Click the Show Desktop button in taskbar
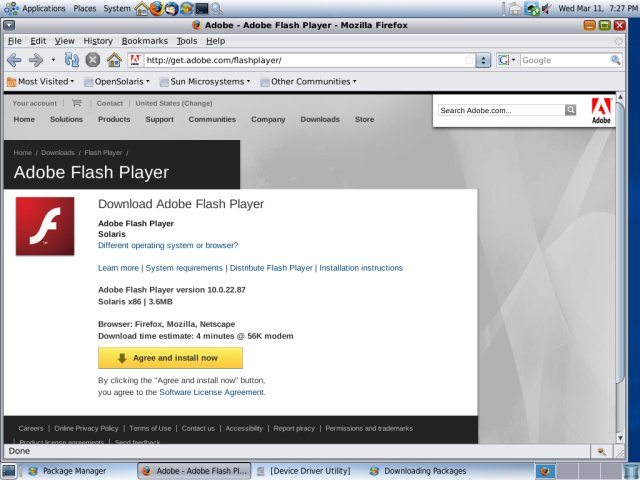 point(9,471)
